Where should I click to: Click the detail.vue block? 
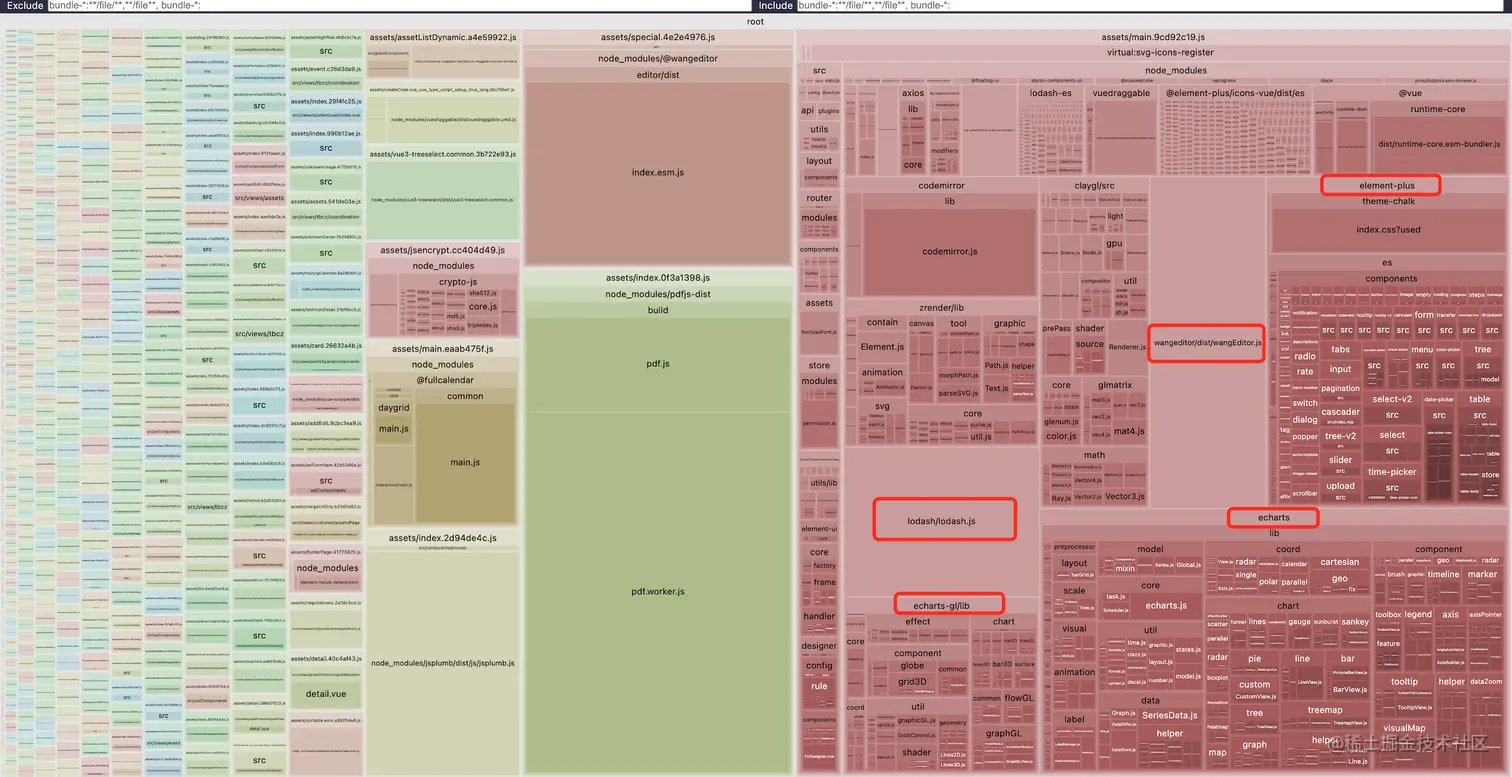click(x=325, y=693)
